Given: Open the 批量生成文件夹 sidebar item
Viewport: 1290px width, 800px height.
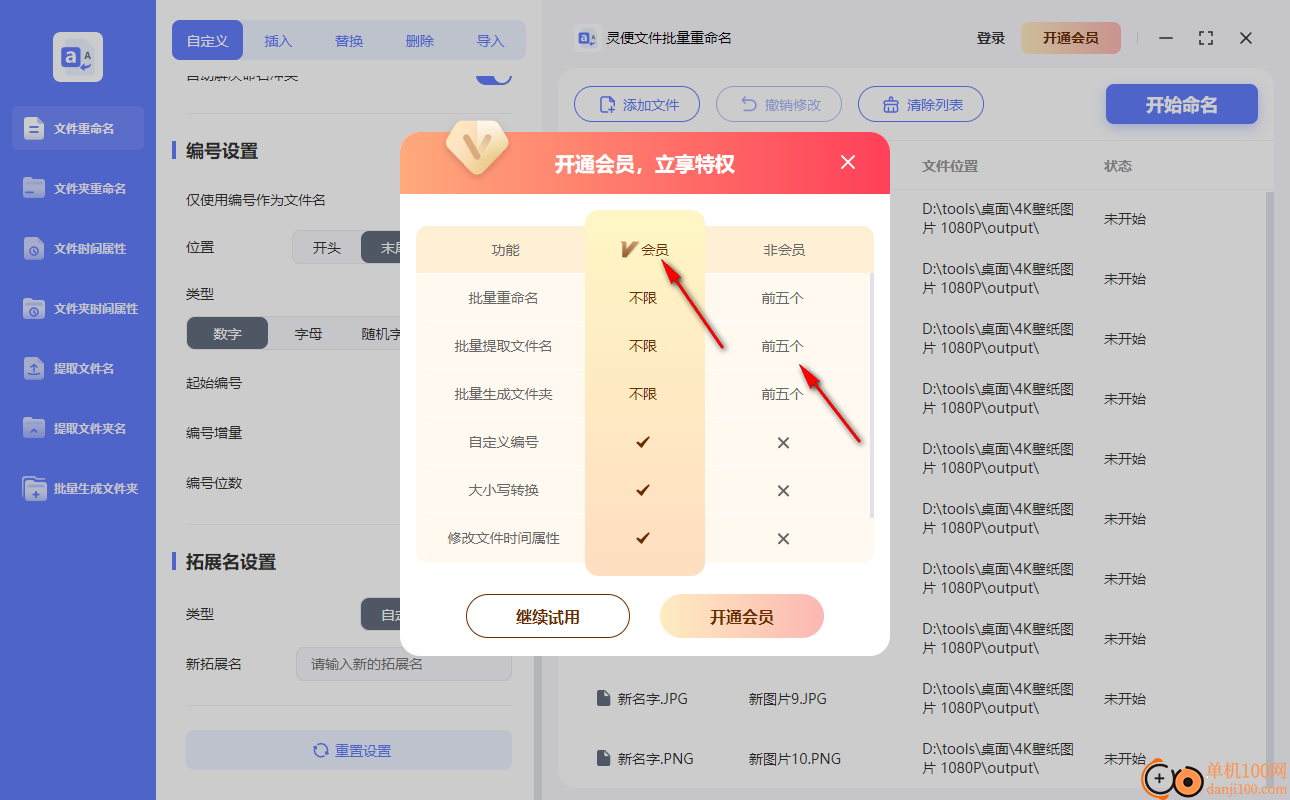Looking at the screenshot, I should pos(78,488).
